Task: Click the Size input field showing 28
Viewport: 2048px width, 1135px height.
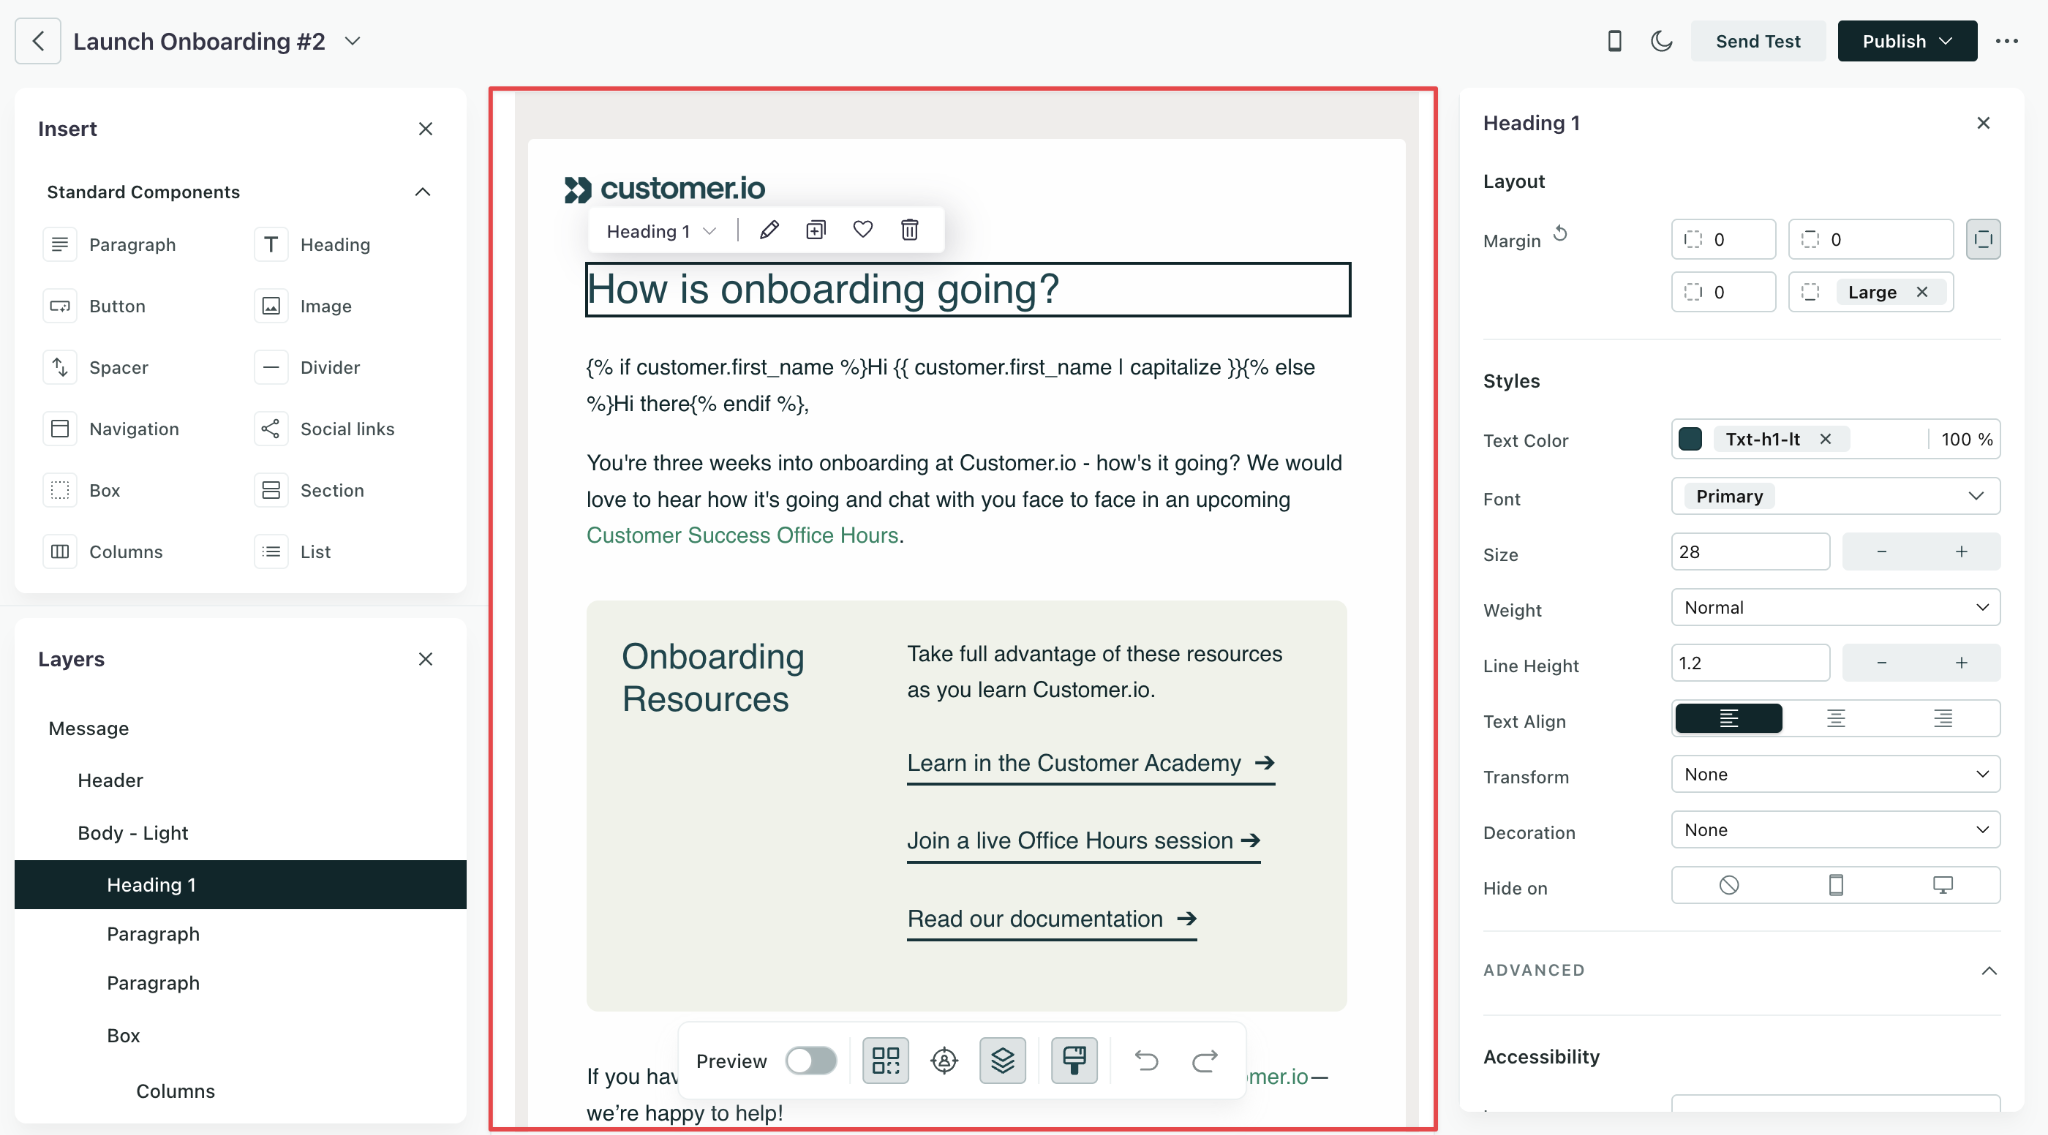Action: click(1750, 552)
